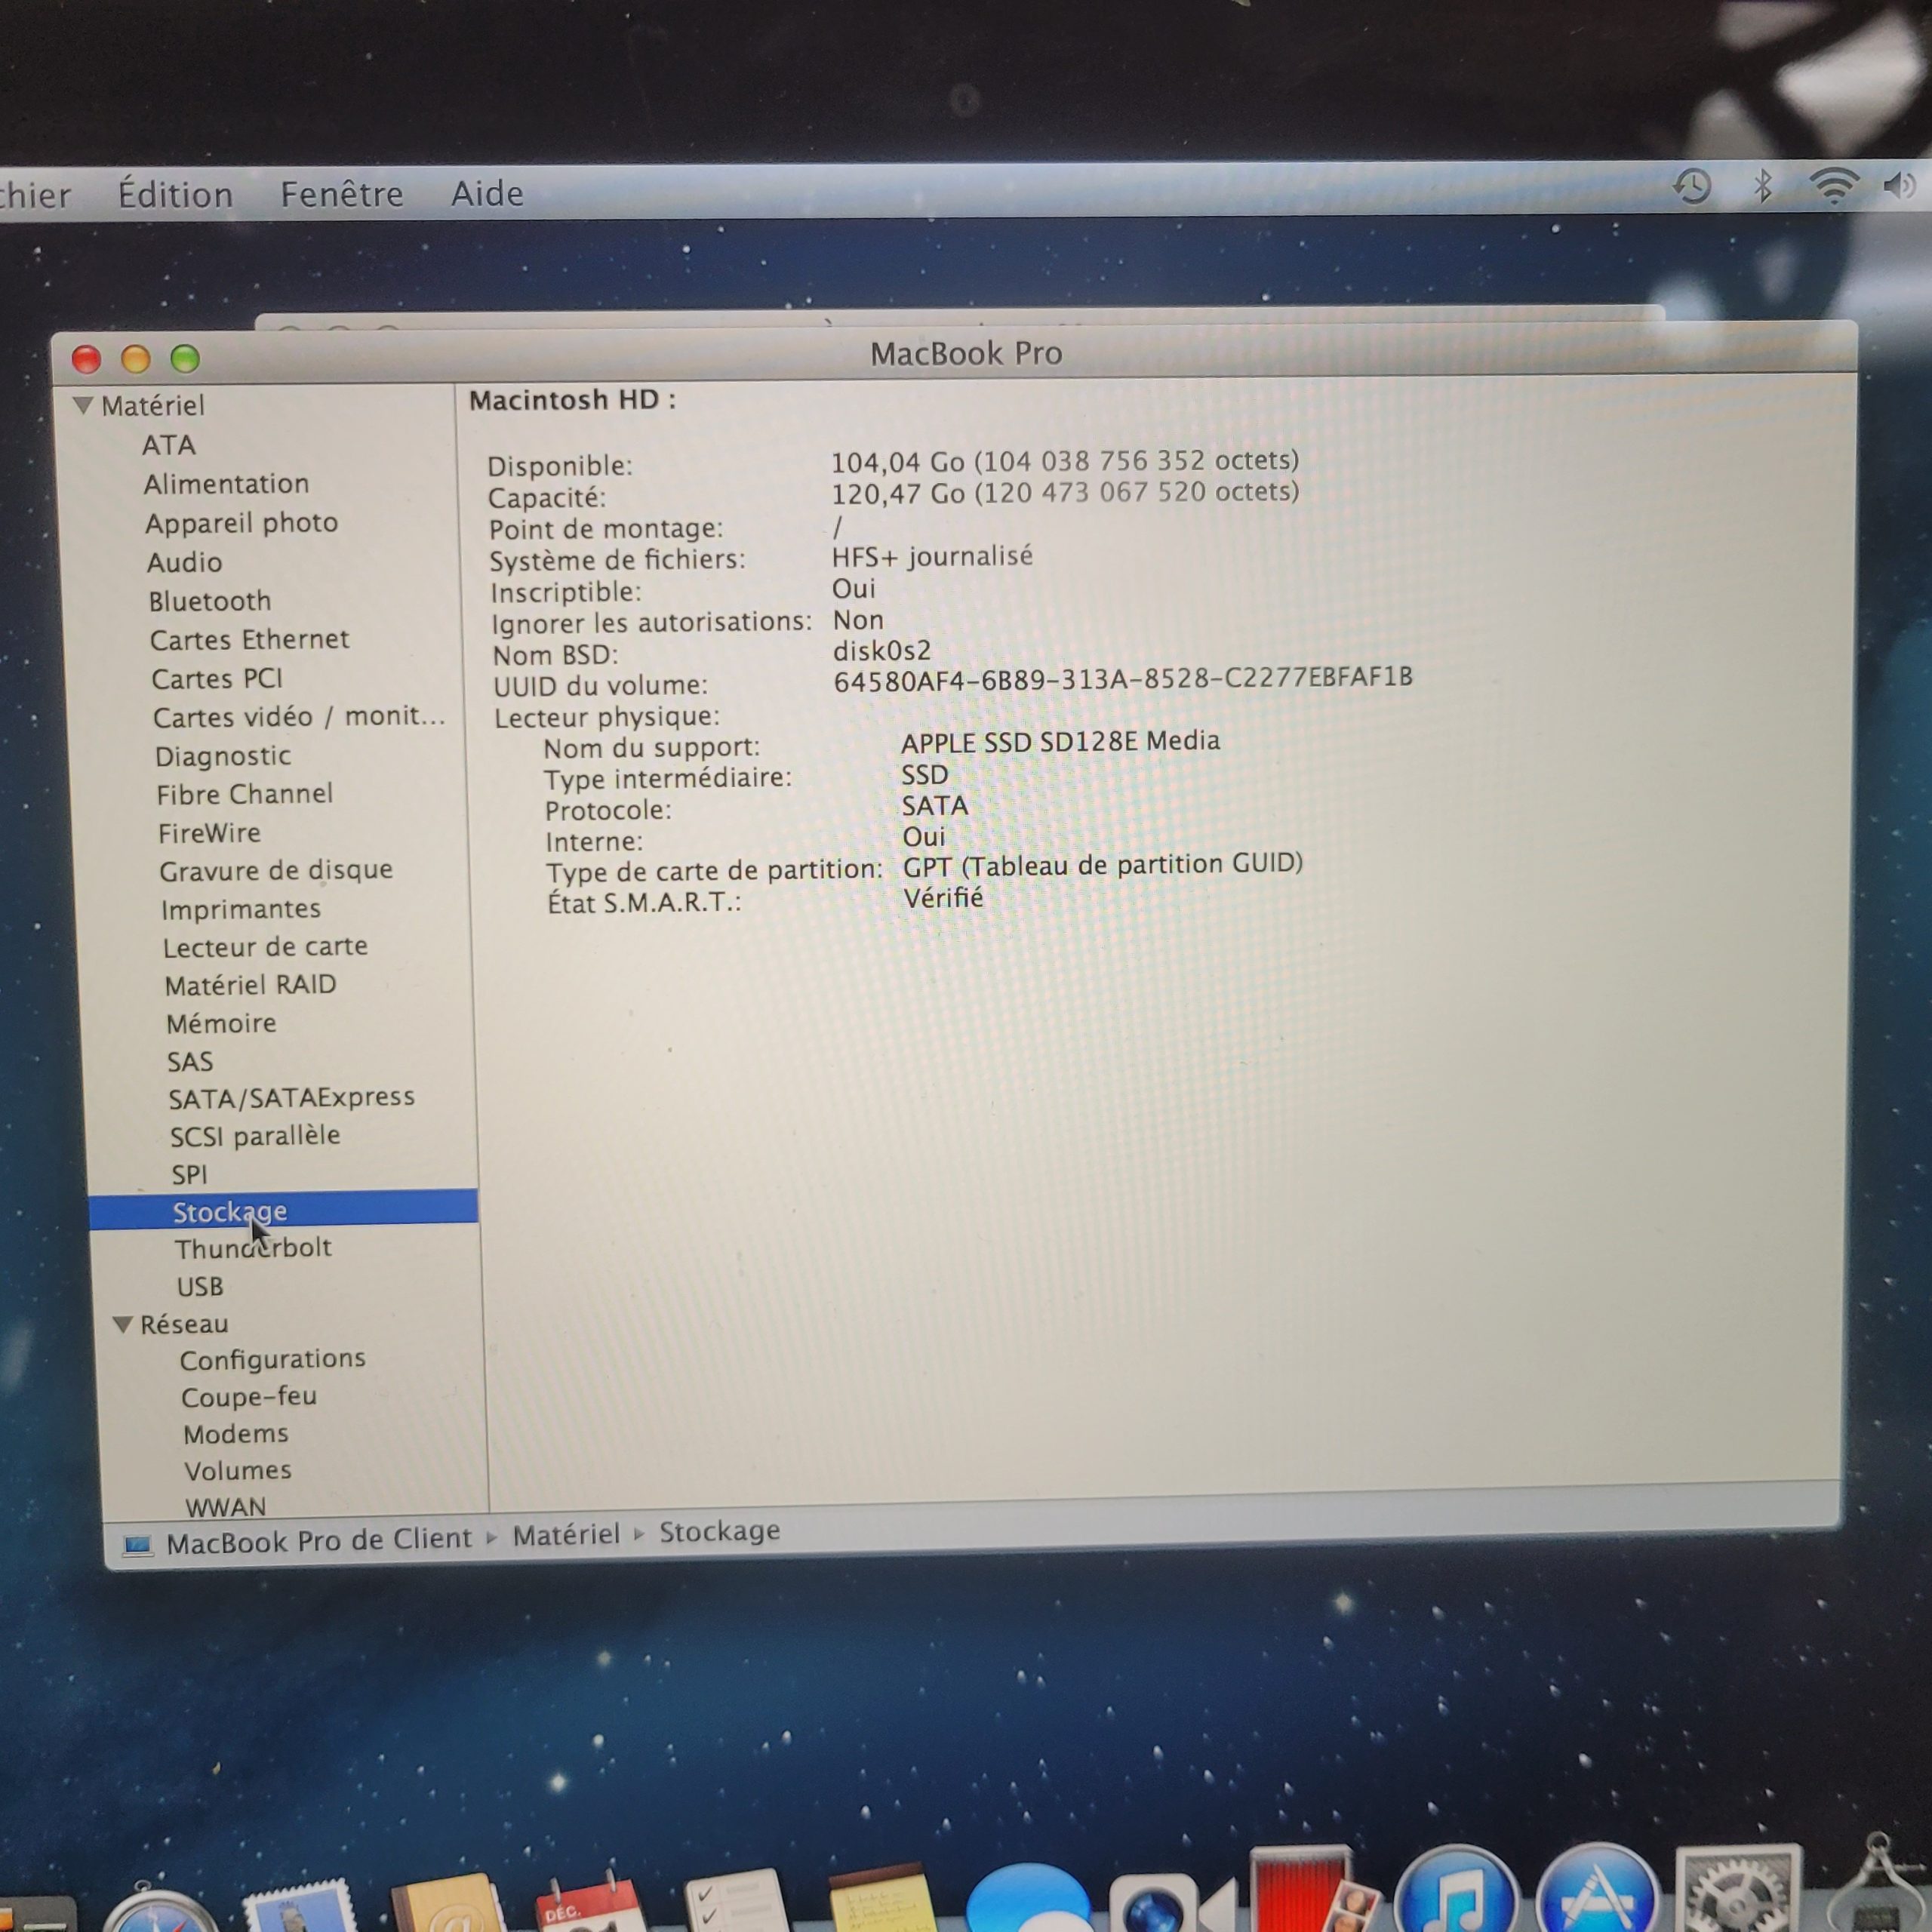This screenshot has height=1932, width=1932.
Task: Open Time Machine menu bar icon
Action: point(1692,187)
